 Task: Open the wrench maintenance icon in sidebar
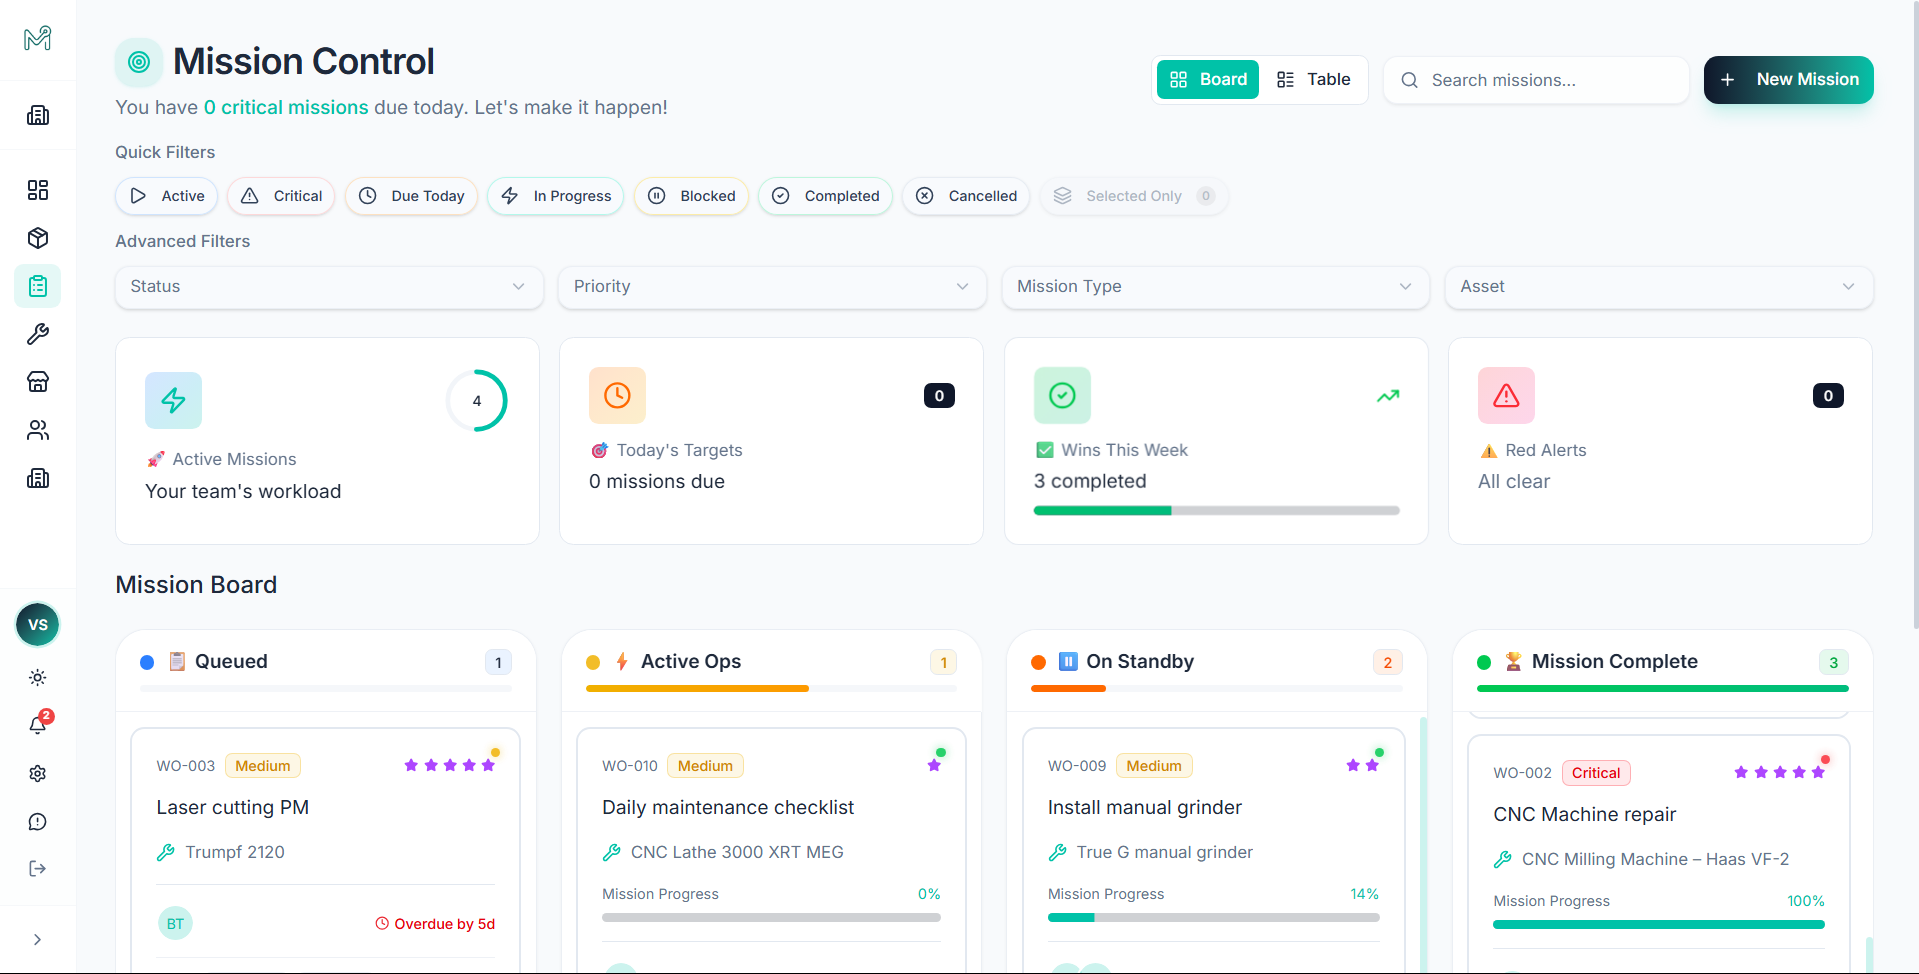point(38,334)
